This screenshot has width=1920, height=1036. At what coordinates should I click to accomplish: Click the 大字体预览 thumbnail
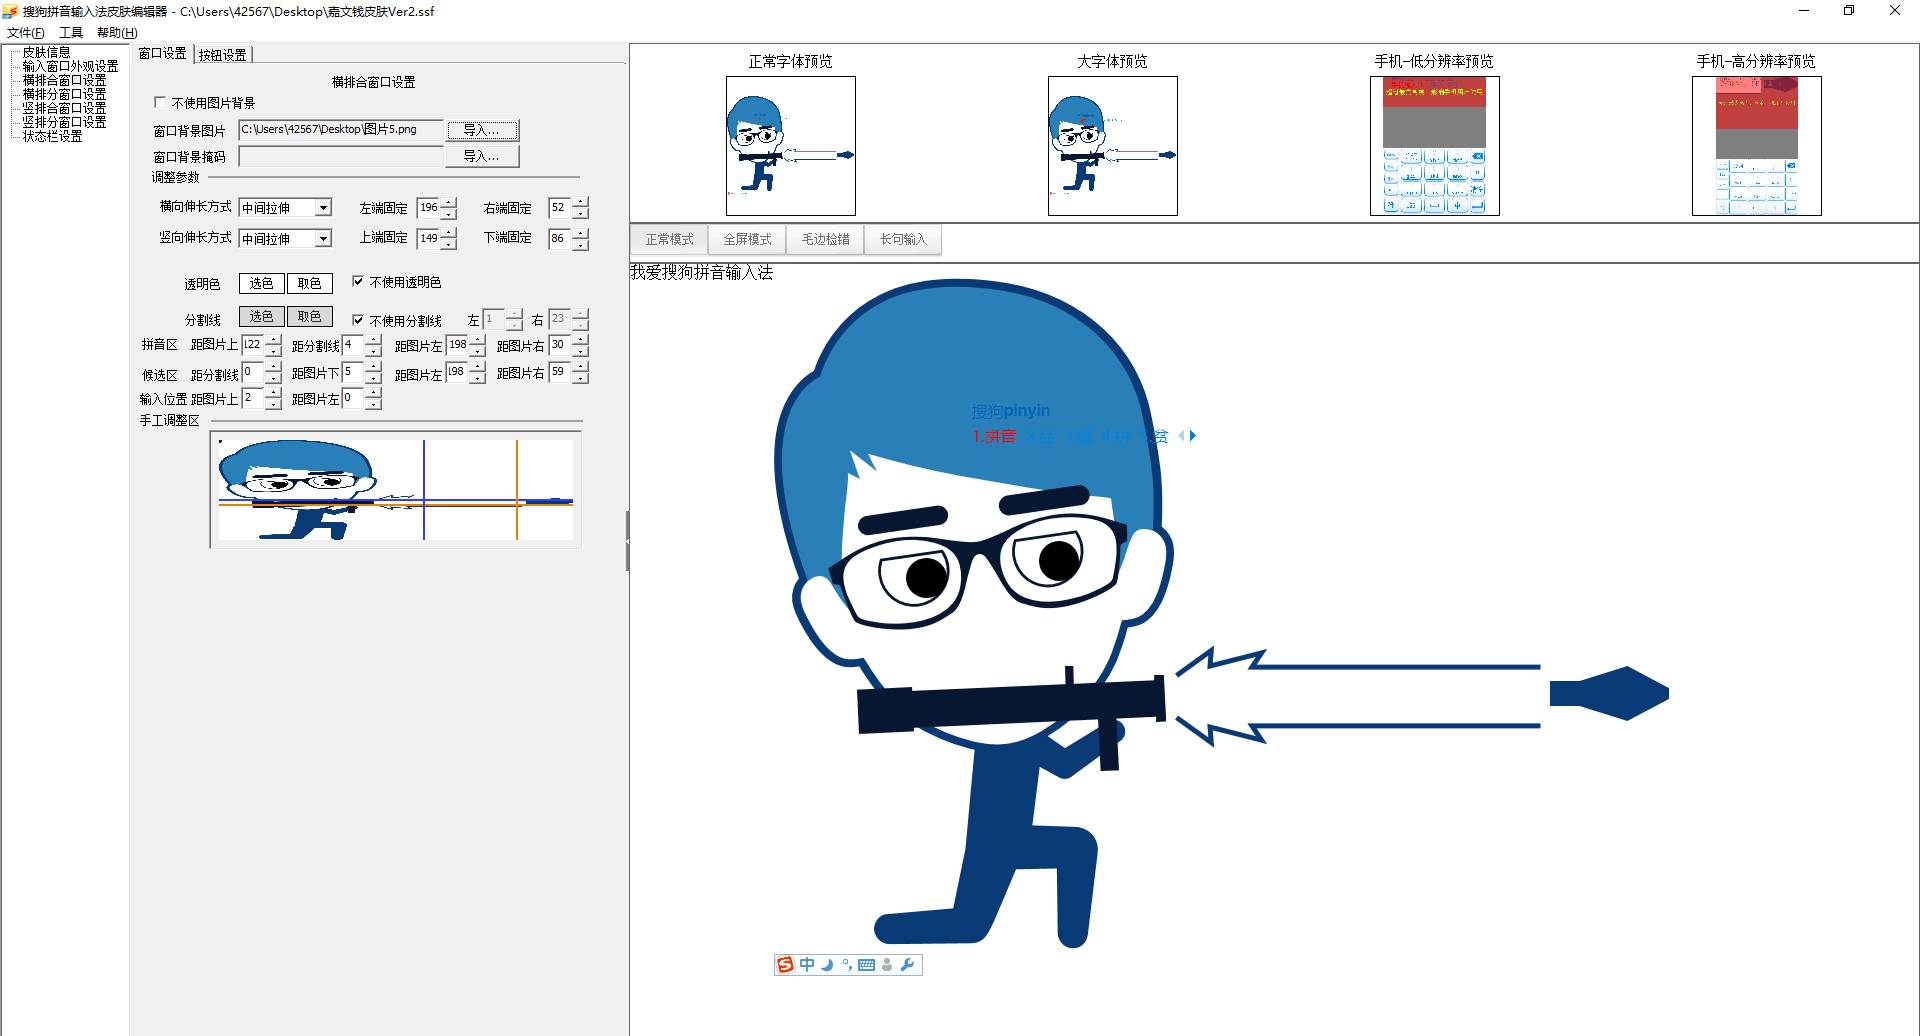[x=1113, y=146]
